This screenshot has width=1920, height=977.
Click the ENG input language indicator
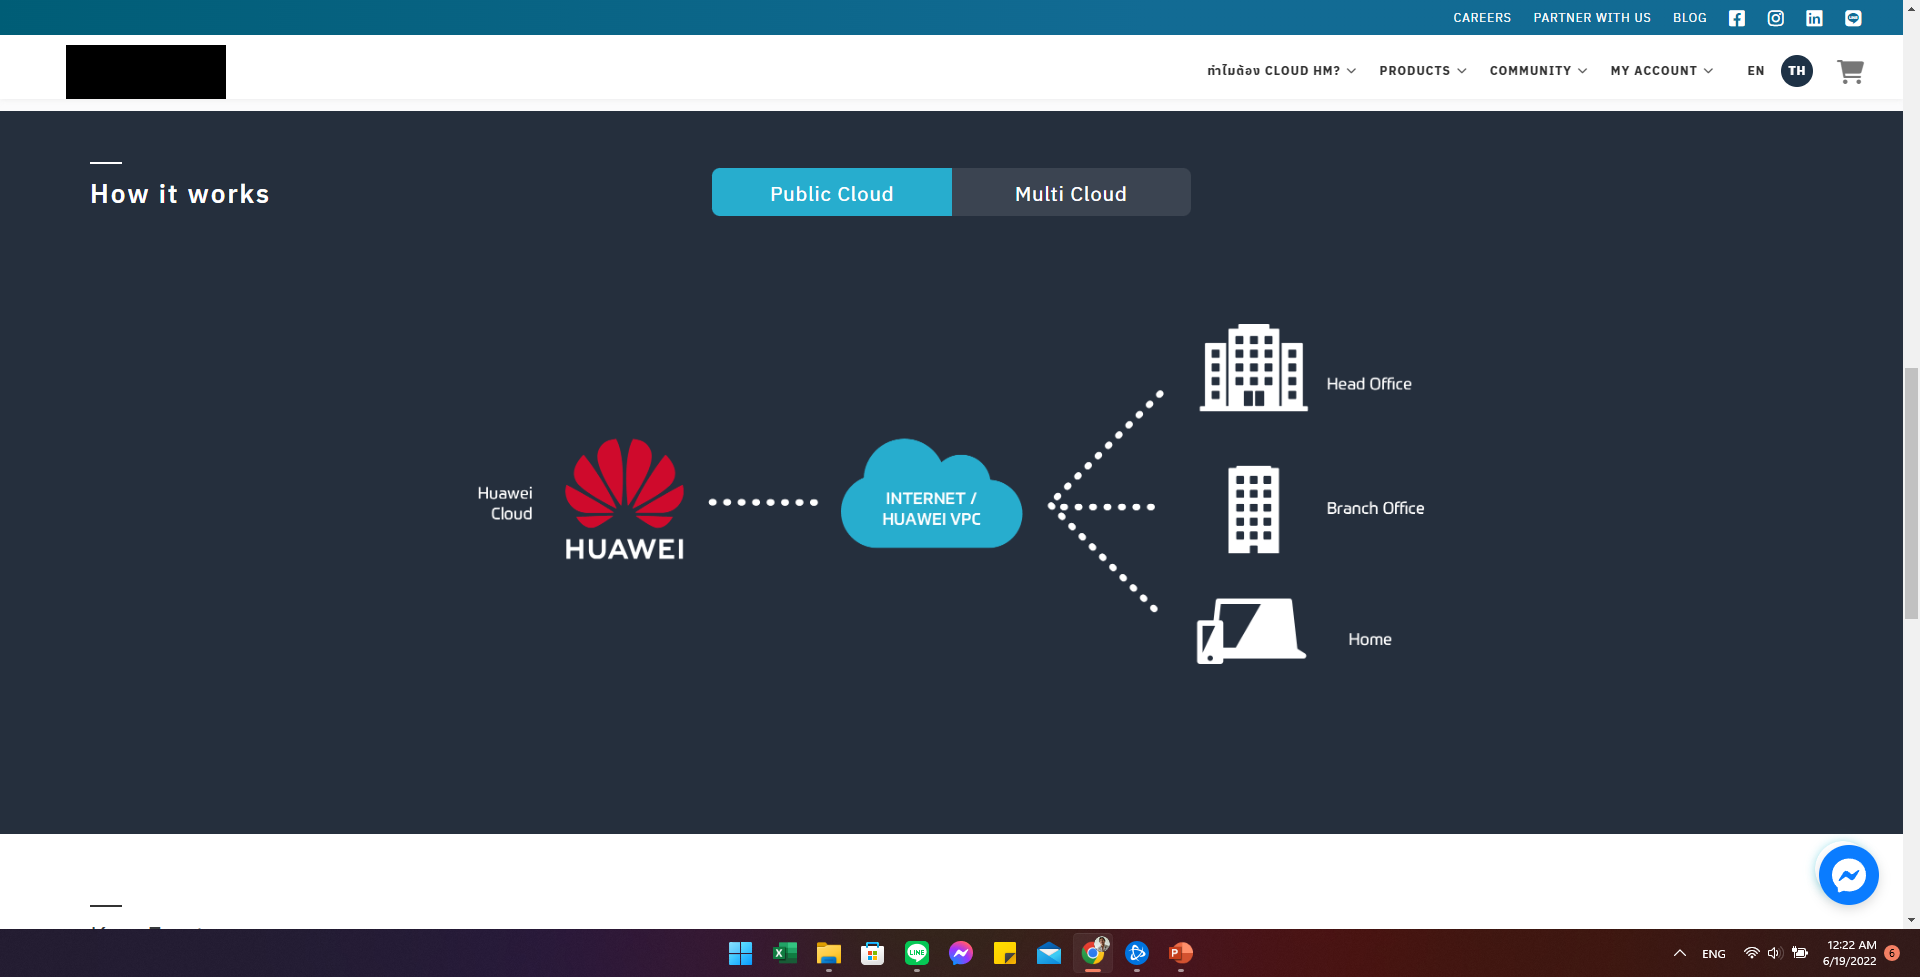(x=1714, y=954)
